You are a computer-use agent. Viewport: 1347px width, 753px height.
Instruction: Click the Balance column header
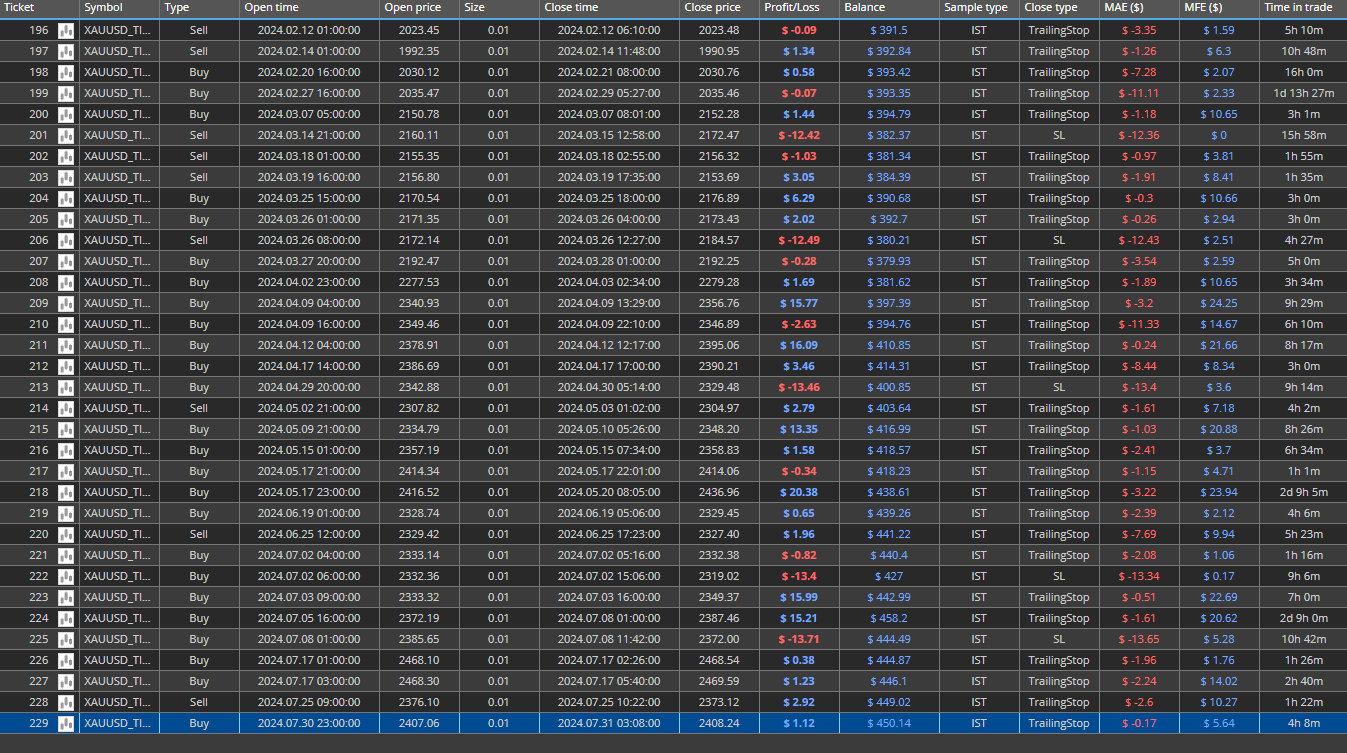[890, 8]
